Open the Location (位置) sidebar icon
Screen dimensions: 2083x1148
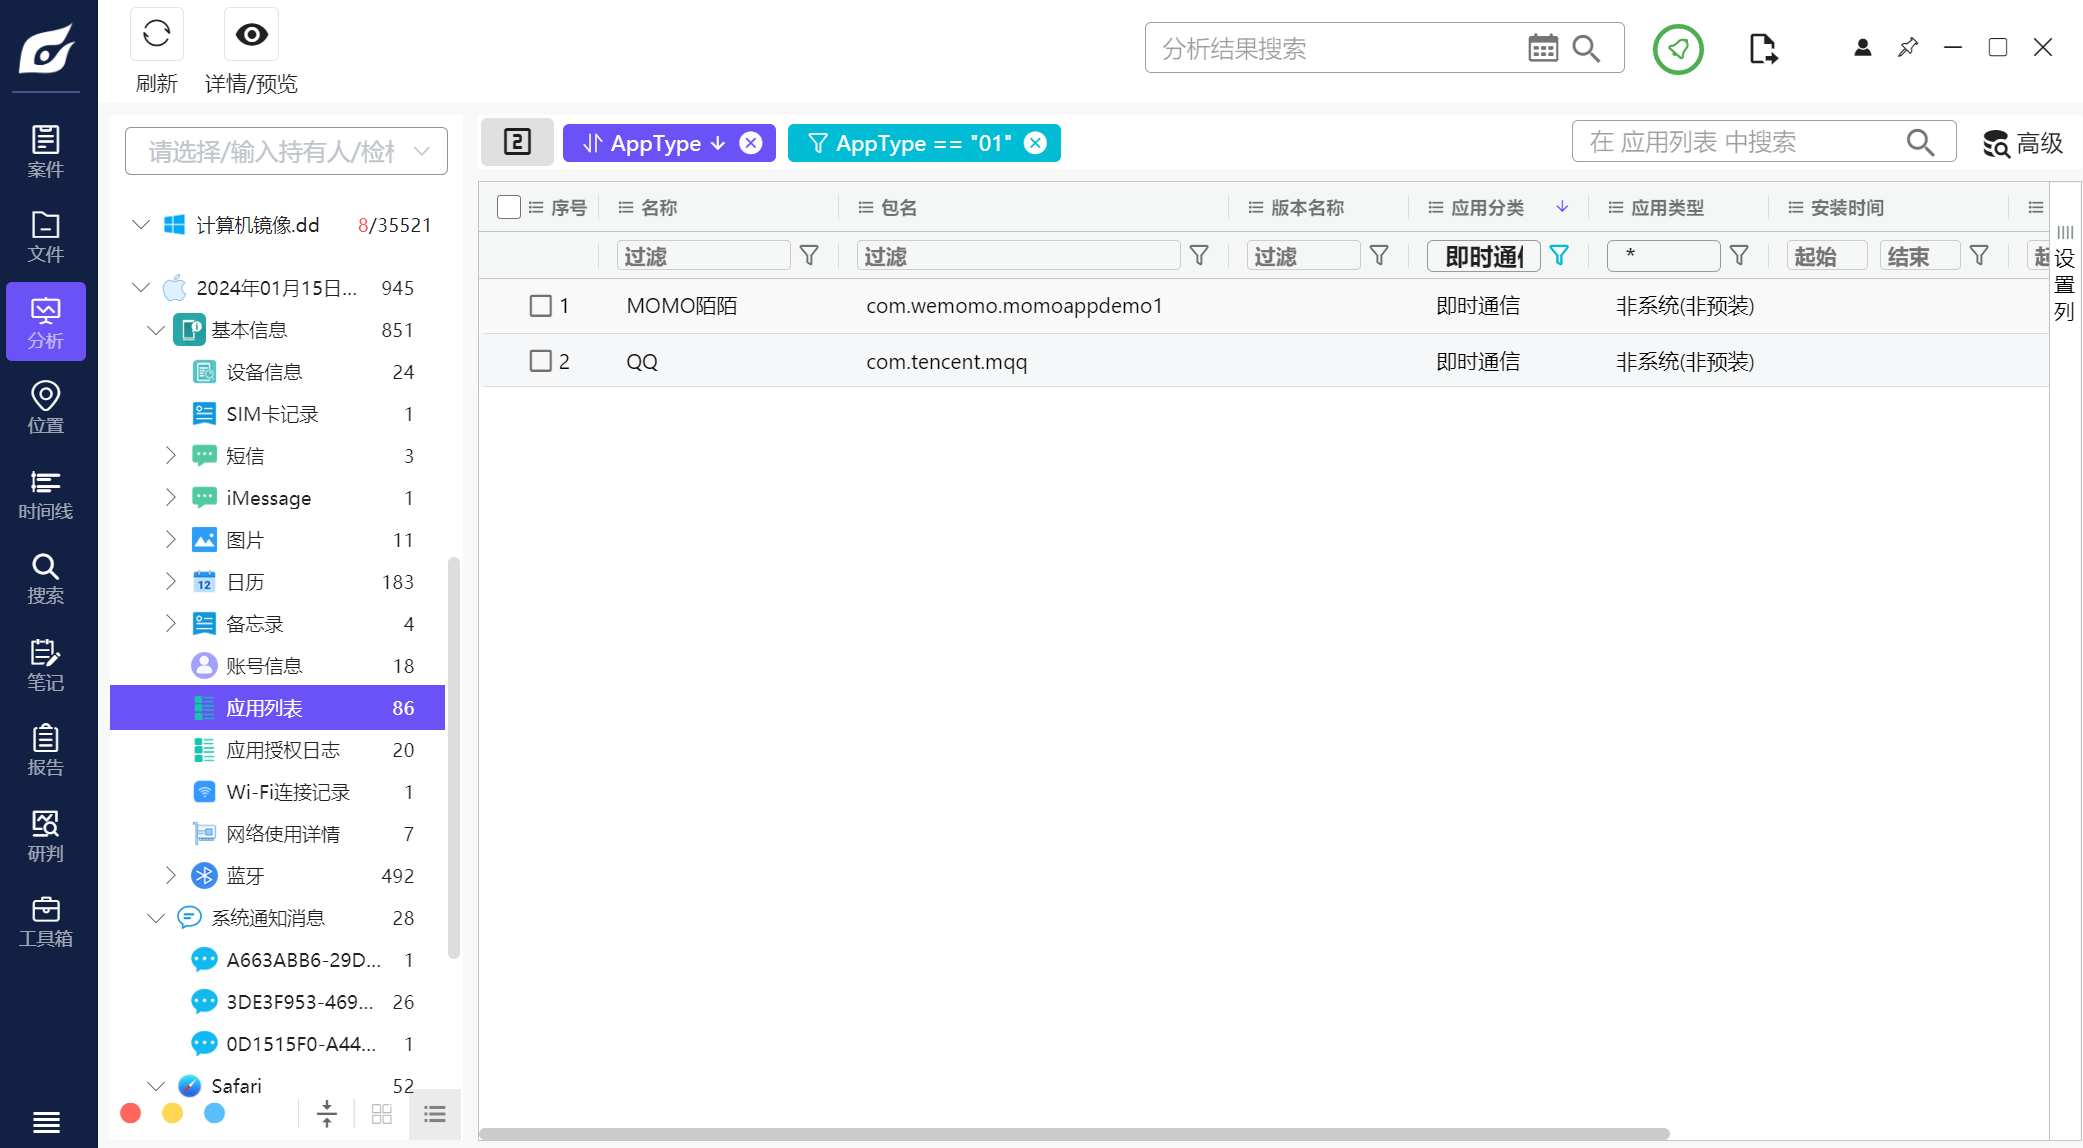pyautogui.click(x=45, y=407)
